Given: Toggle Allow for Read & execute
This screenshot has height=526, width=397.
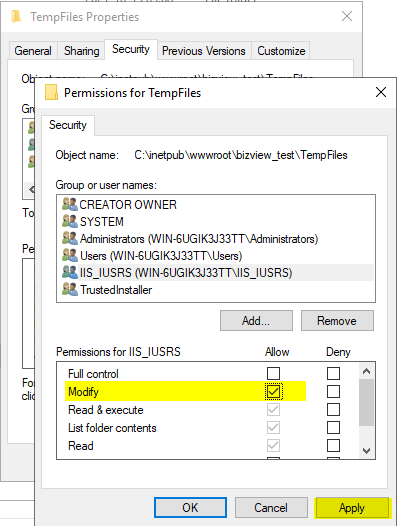Looking at the screenshot, I should (x=273, y=410).
